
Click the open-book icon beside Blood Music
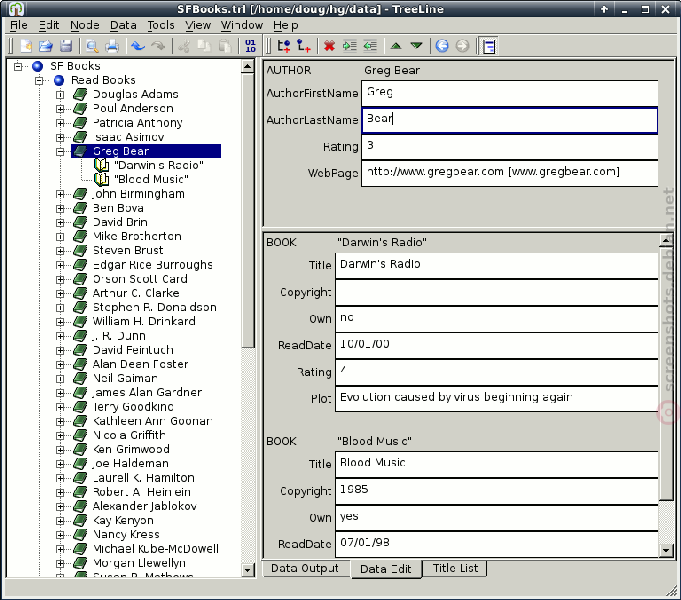(102, 179)
